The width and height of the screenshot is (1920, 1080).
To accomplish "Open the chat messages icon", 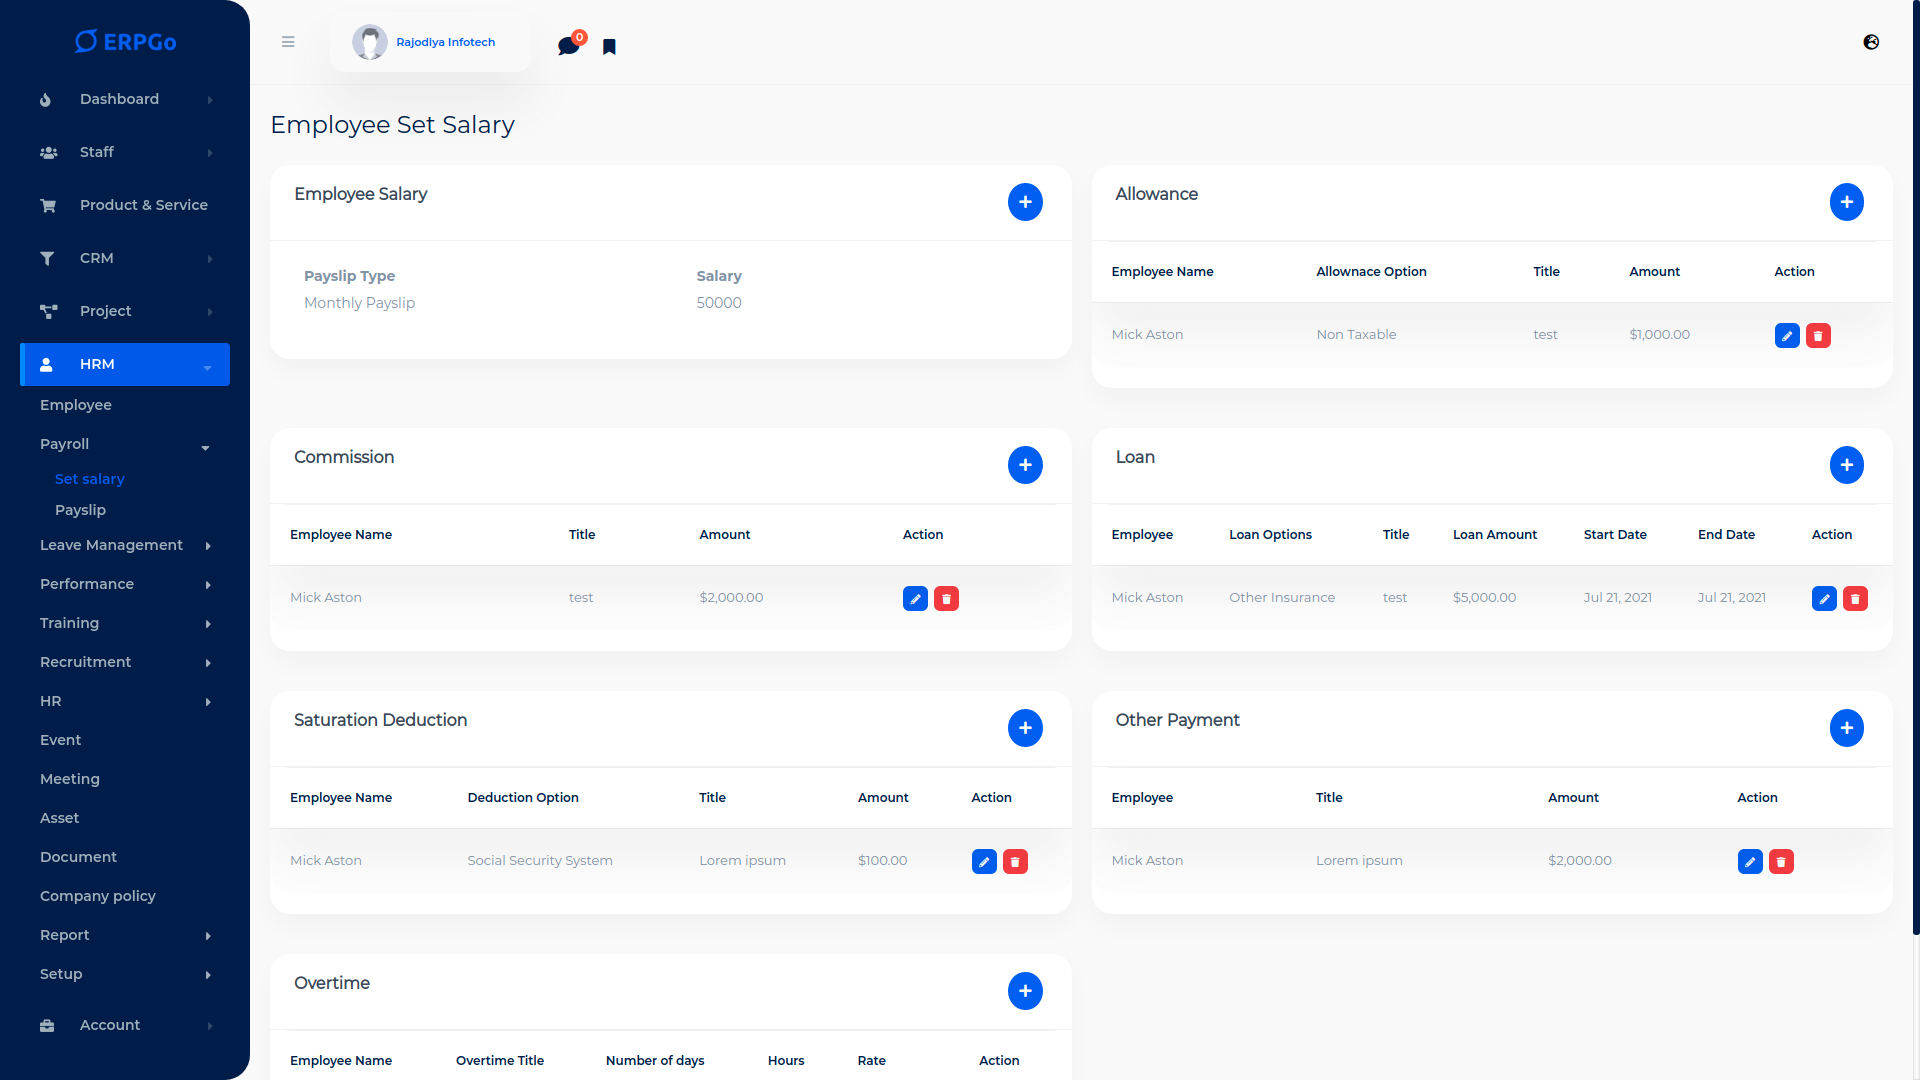I will click(568, 46).
